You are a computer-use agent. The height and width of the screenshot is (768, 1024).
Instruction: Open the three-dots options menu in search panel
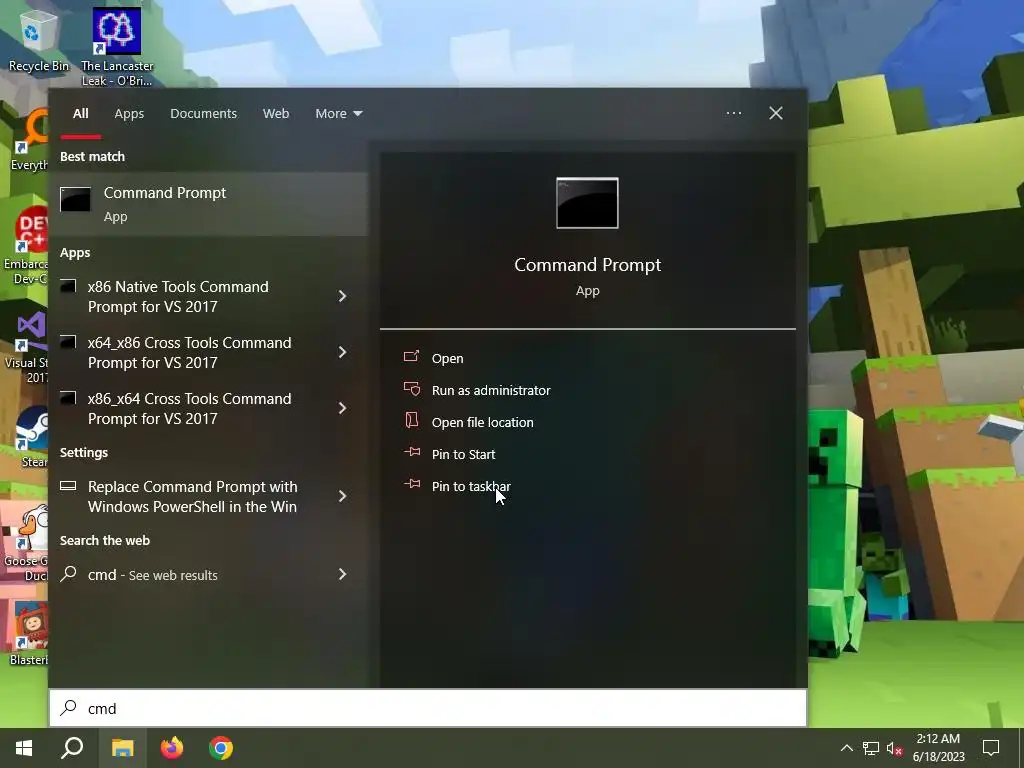(x=733, y=113)
